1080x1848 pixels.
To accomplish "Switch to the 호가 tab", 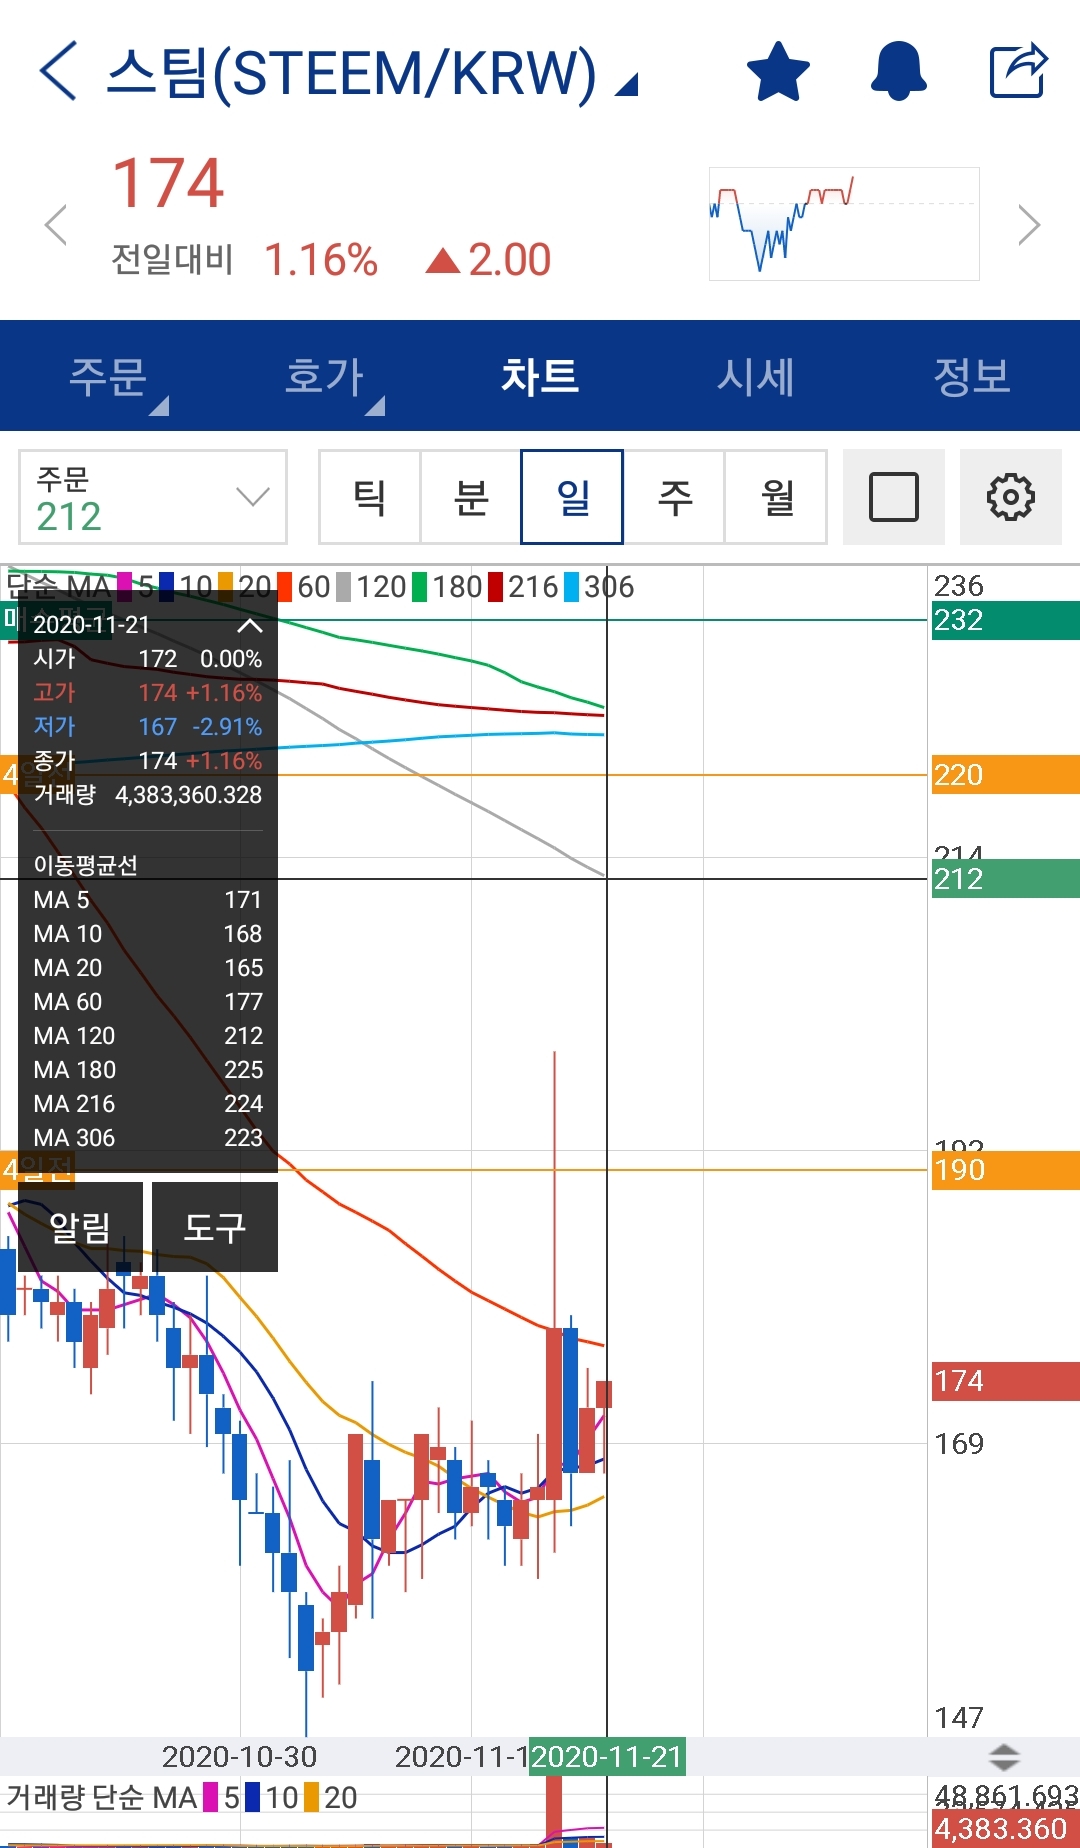I will [x=324, y=377].
